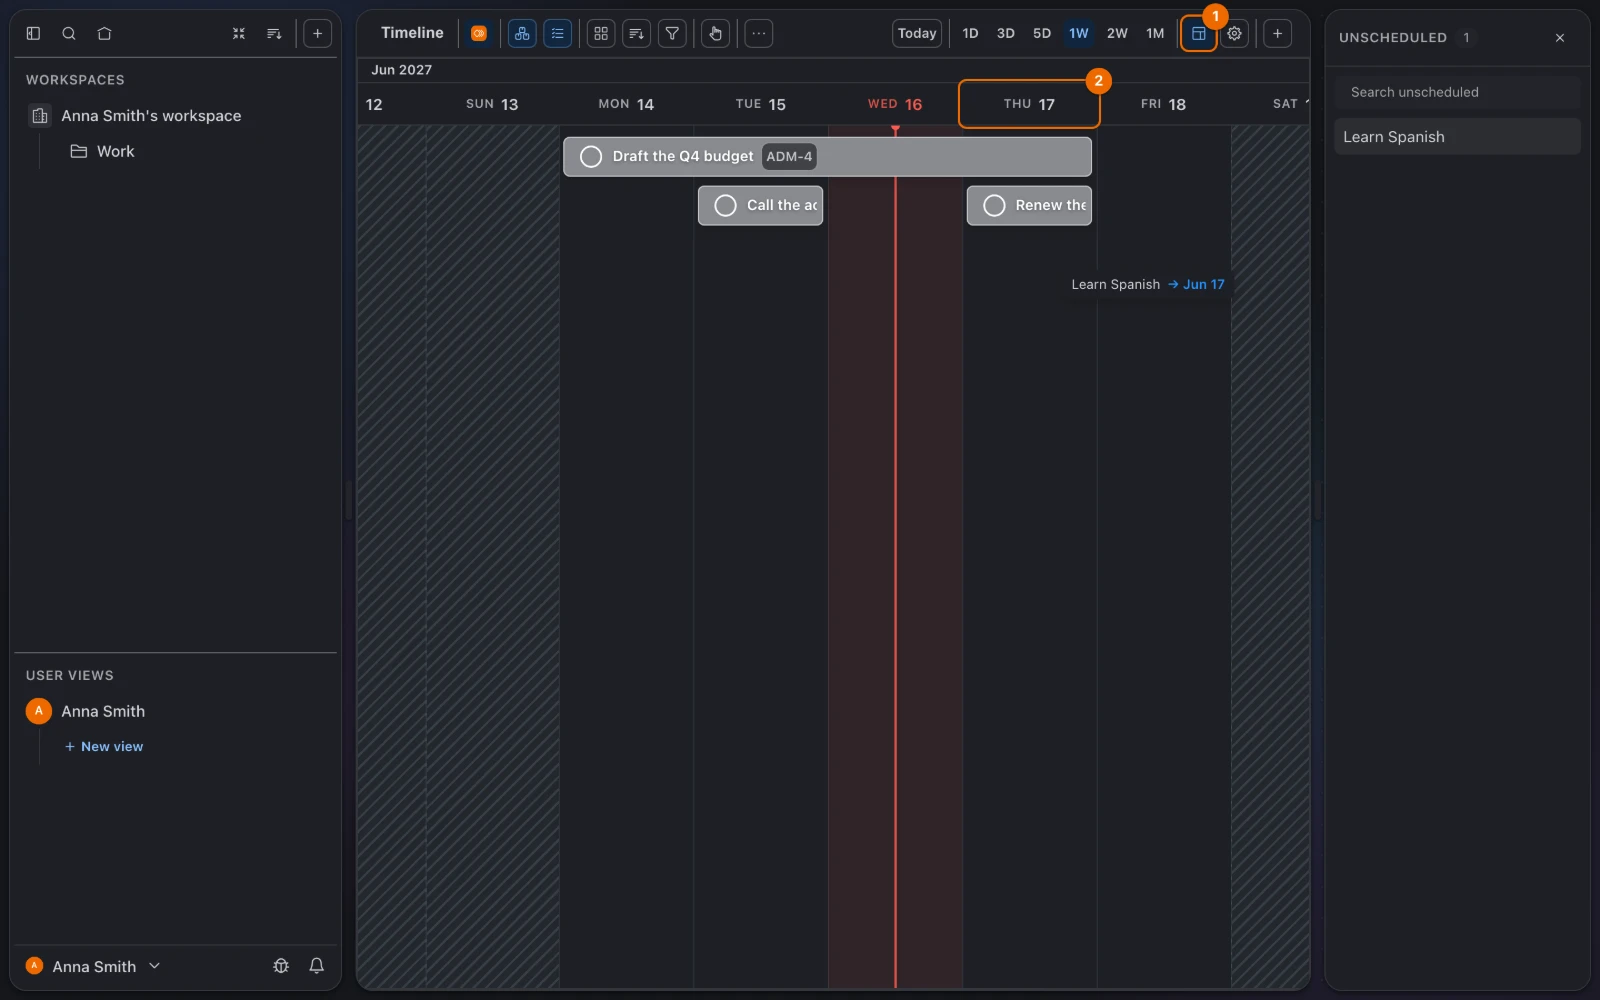This screenshot has height=1000, width=1600.
Task: Mark the Renew the… task complete
Action: tap(994, 205)
